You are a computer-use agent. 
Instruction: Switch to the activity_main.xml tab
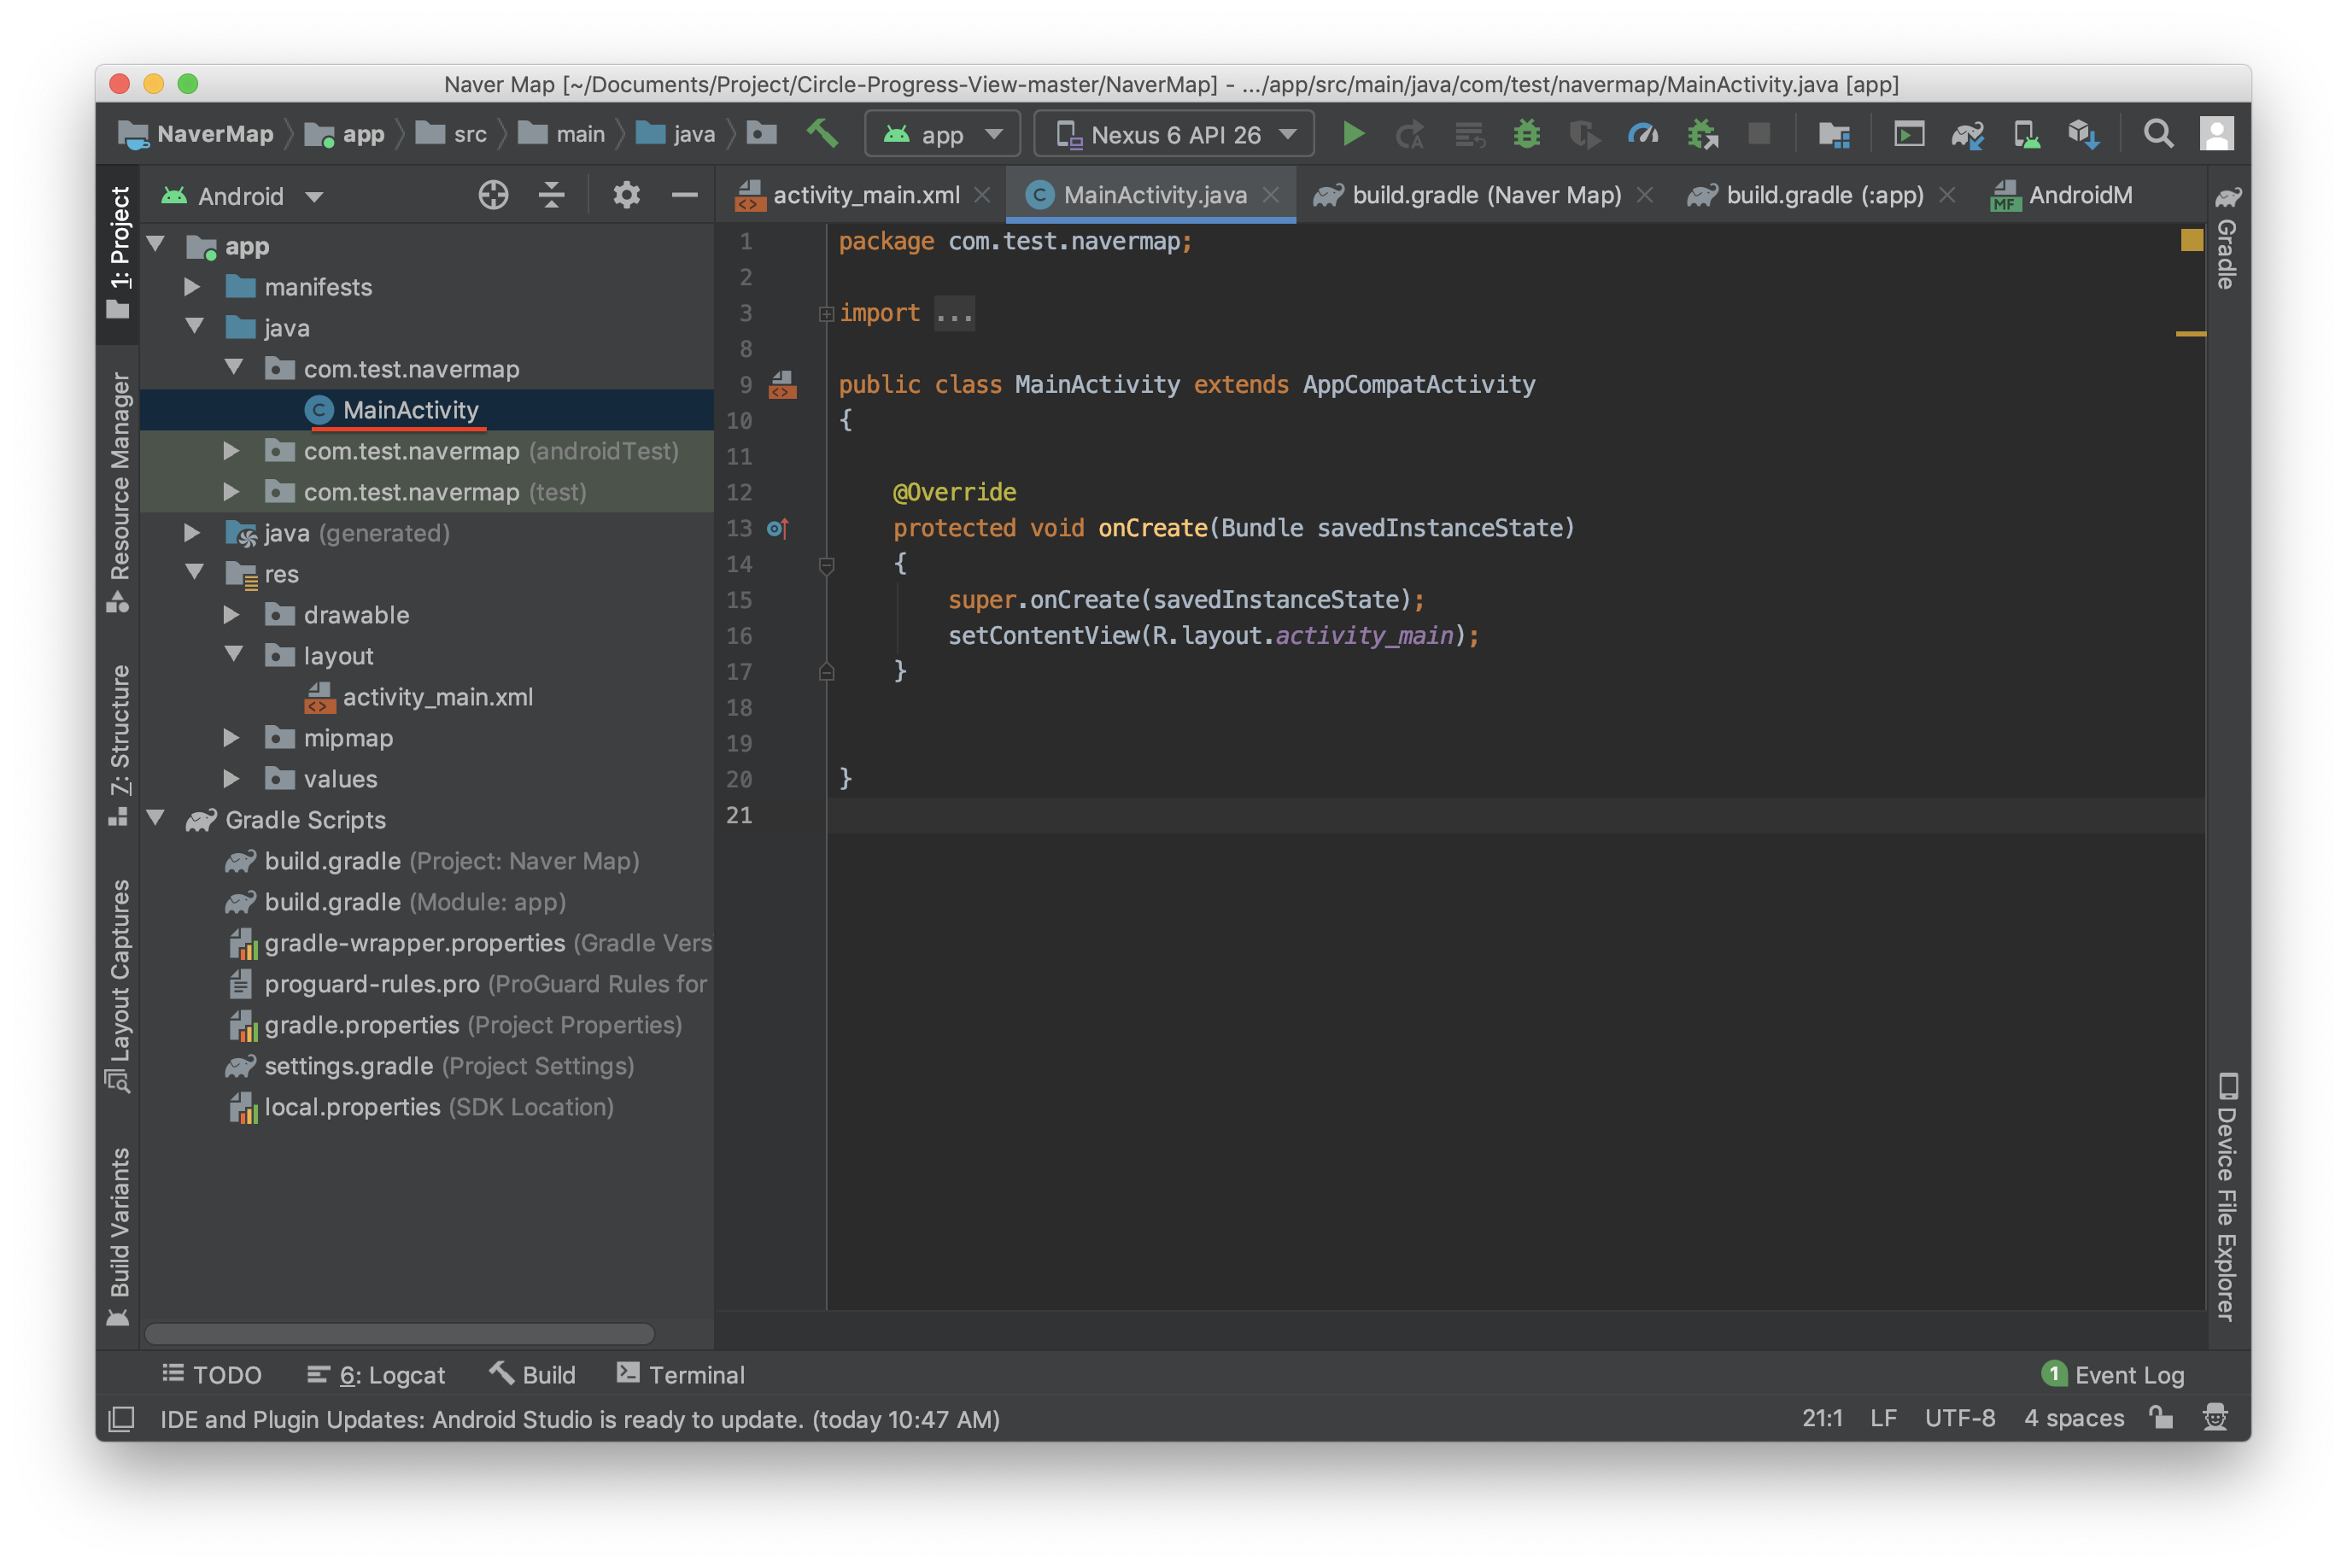[865, 195]
